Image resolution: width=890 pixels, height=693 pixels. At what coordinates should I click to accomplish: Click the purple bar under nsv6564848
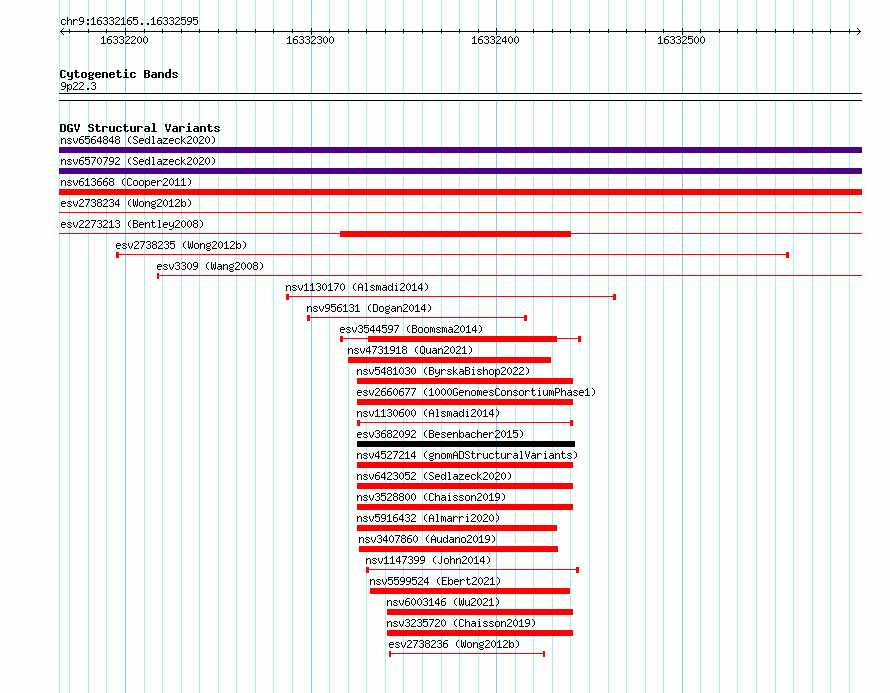[460, 150]
